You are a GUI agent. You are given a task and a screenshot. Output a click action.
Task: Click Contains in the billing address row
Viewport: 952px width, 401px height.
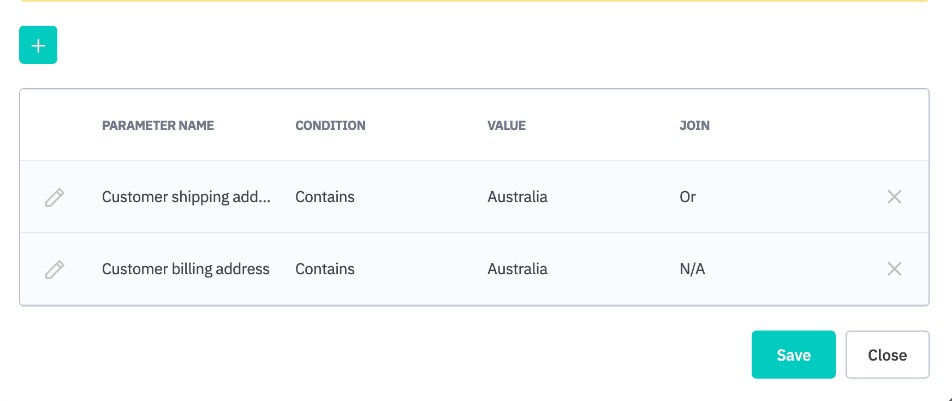[x=325, y=269]
